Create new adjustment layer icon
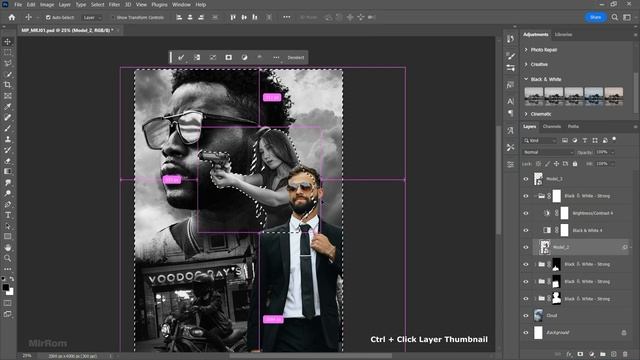640x360 pixels. pyautogui.click(x=591, y=354)
